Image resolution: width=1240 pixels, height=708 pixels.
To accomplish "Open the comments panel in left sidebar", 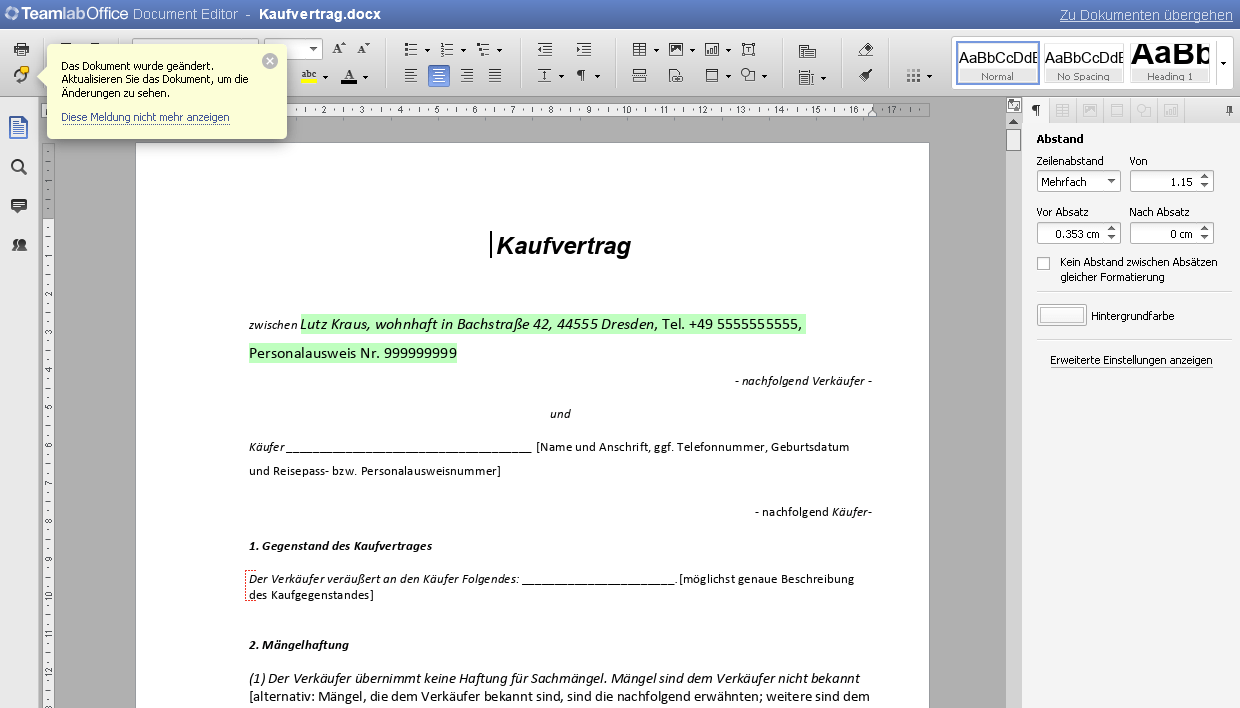I will 19,206.
